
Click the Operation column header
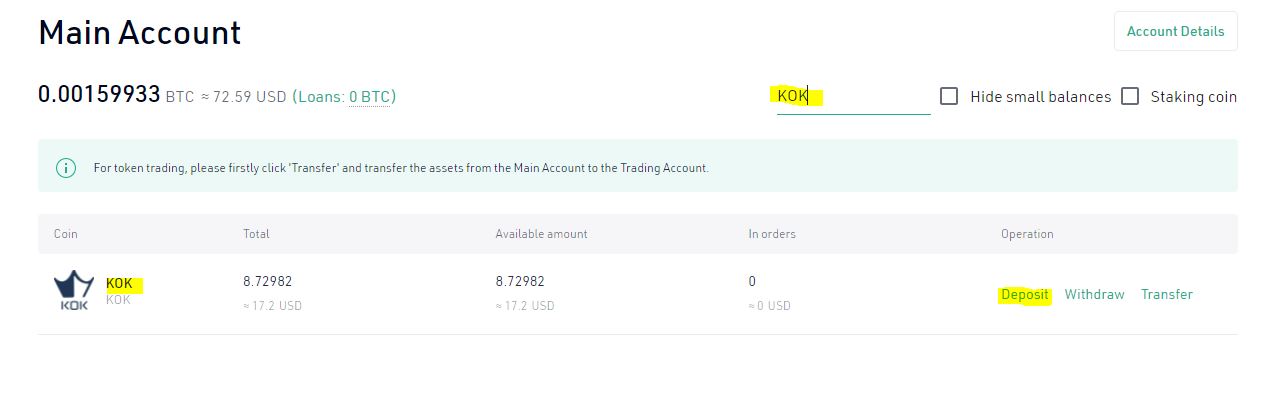pos(1027,234)
